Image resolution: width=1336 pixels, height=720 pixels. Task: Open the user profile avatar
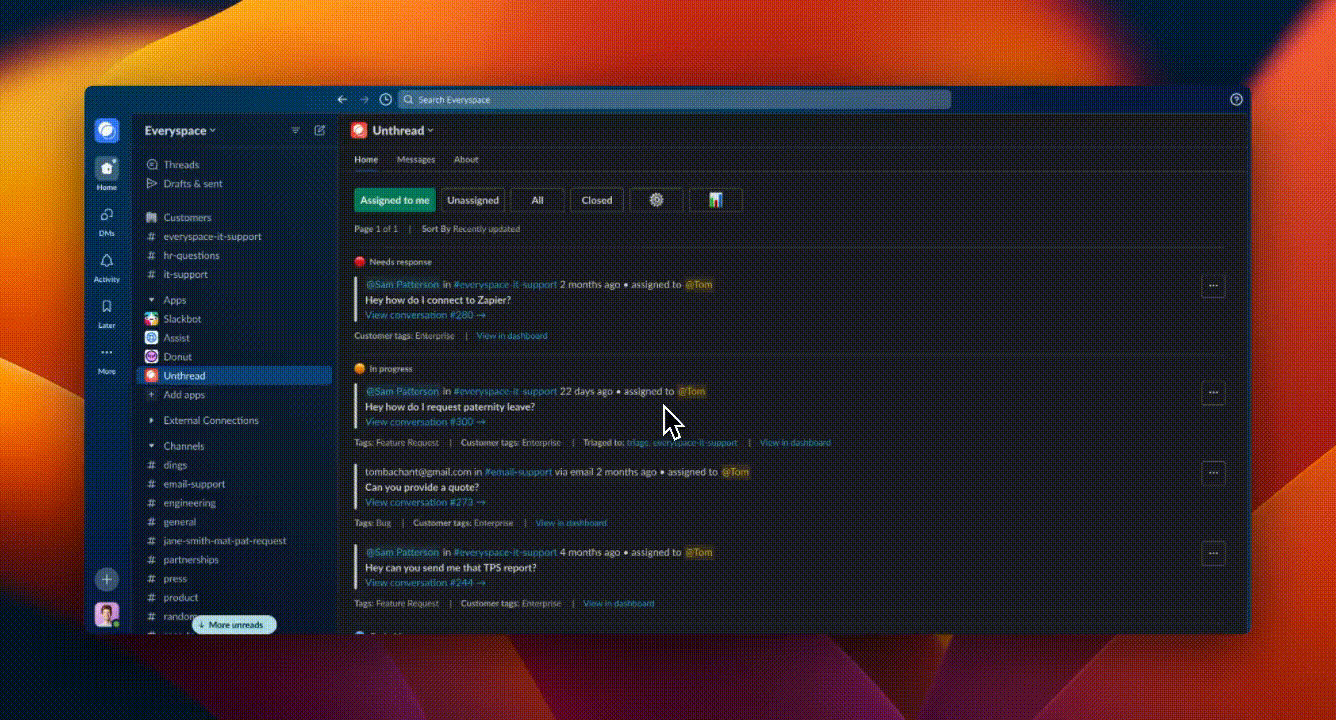(107, 614)
